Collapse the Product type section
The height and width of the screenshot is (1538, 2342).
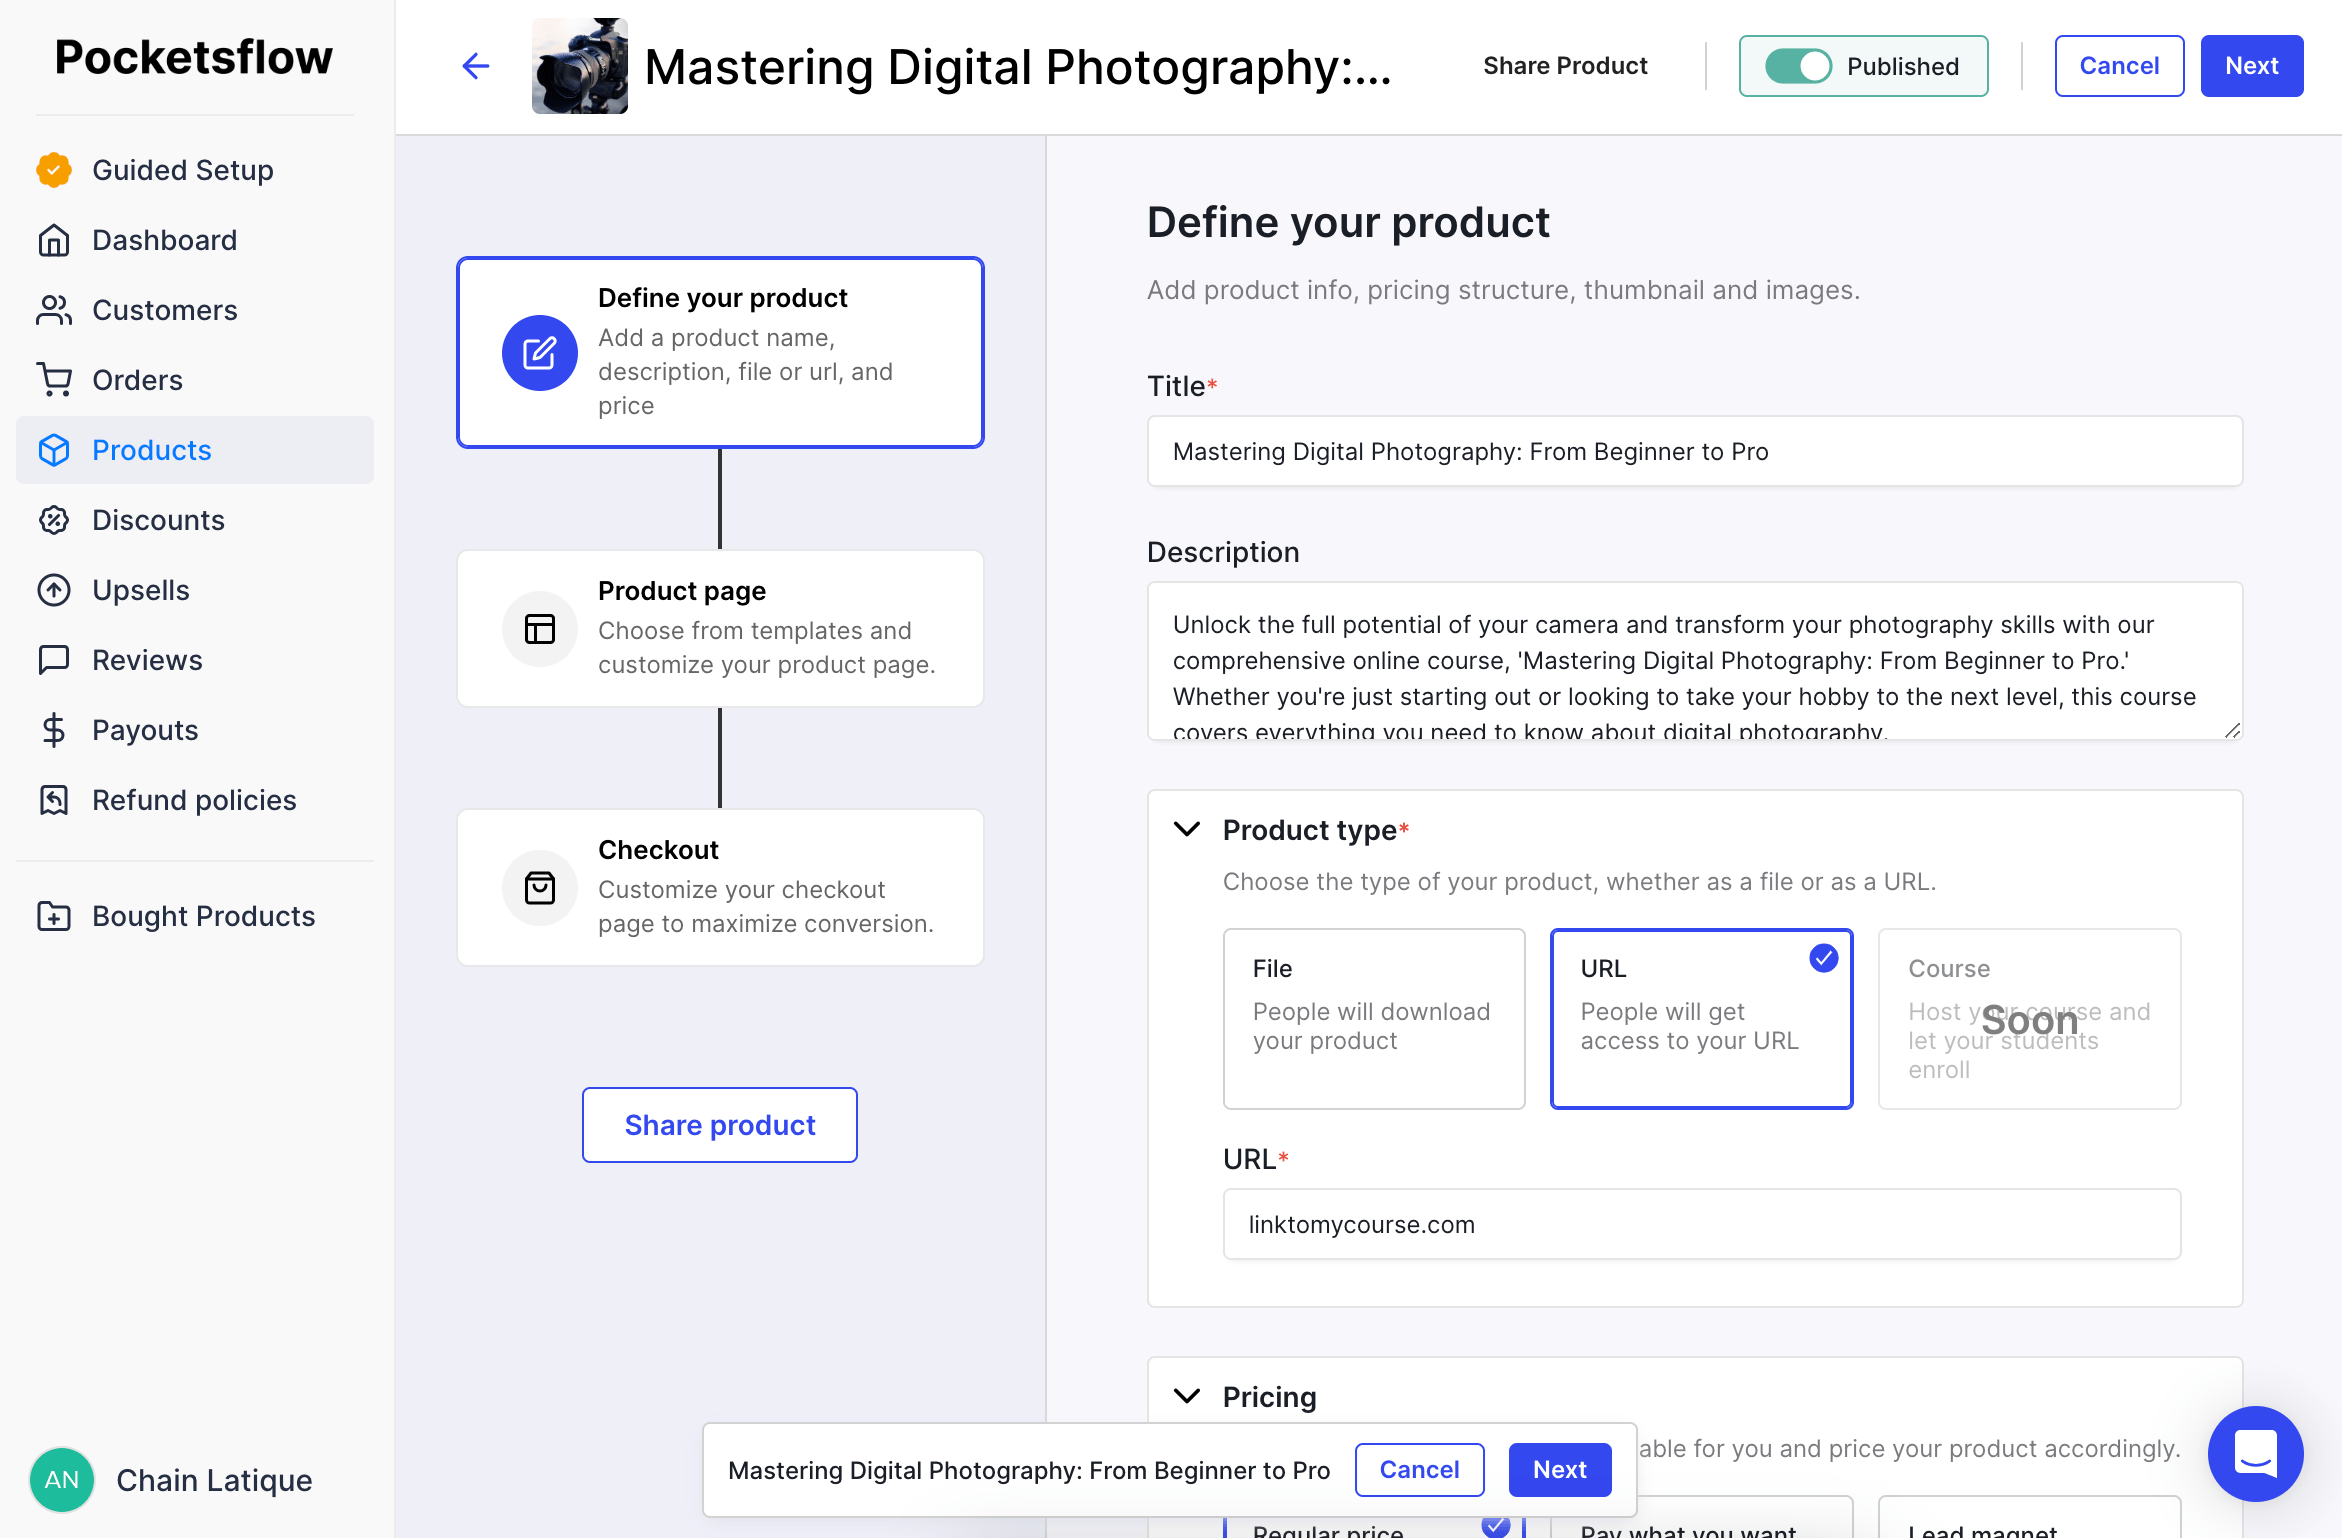point(1187,830)
